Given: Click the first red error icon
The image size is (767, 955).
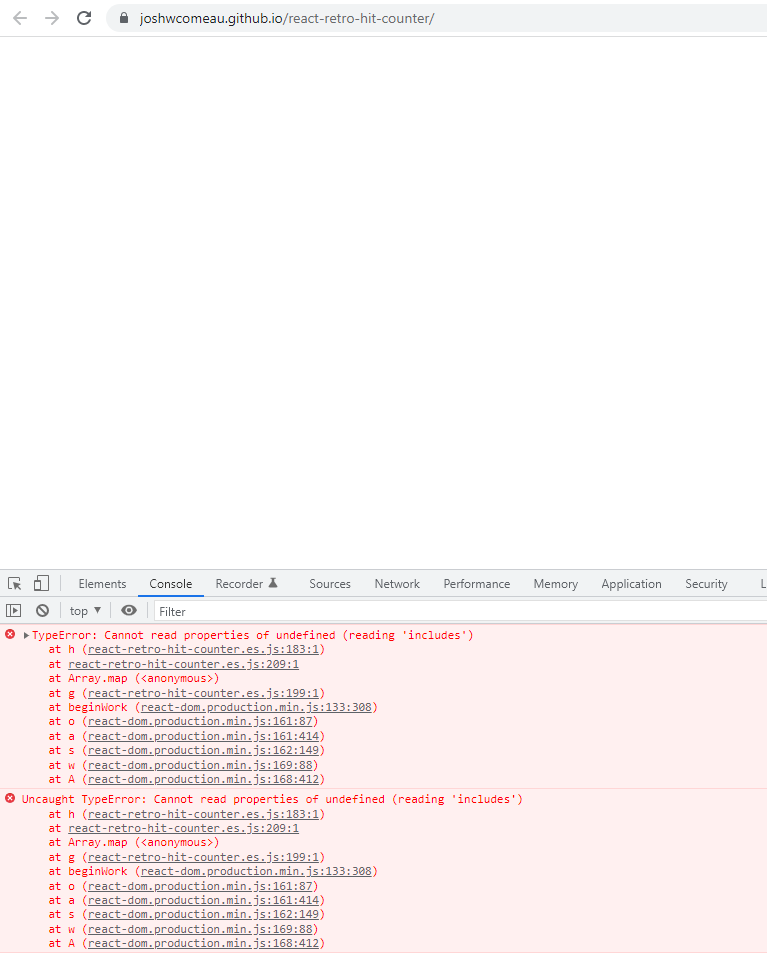Looking at the screenshot, I should pyautogui.click(x=10, y=635).
